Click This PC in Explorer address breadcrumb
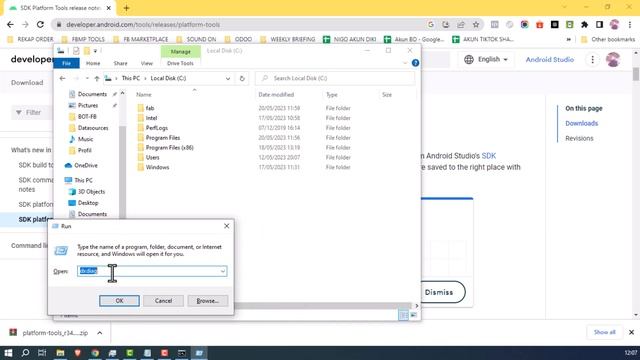The width and height of the screenshot is (640, 360). (131, 78)
